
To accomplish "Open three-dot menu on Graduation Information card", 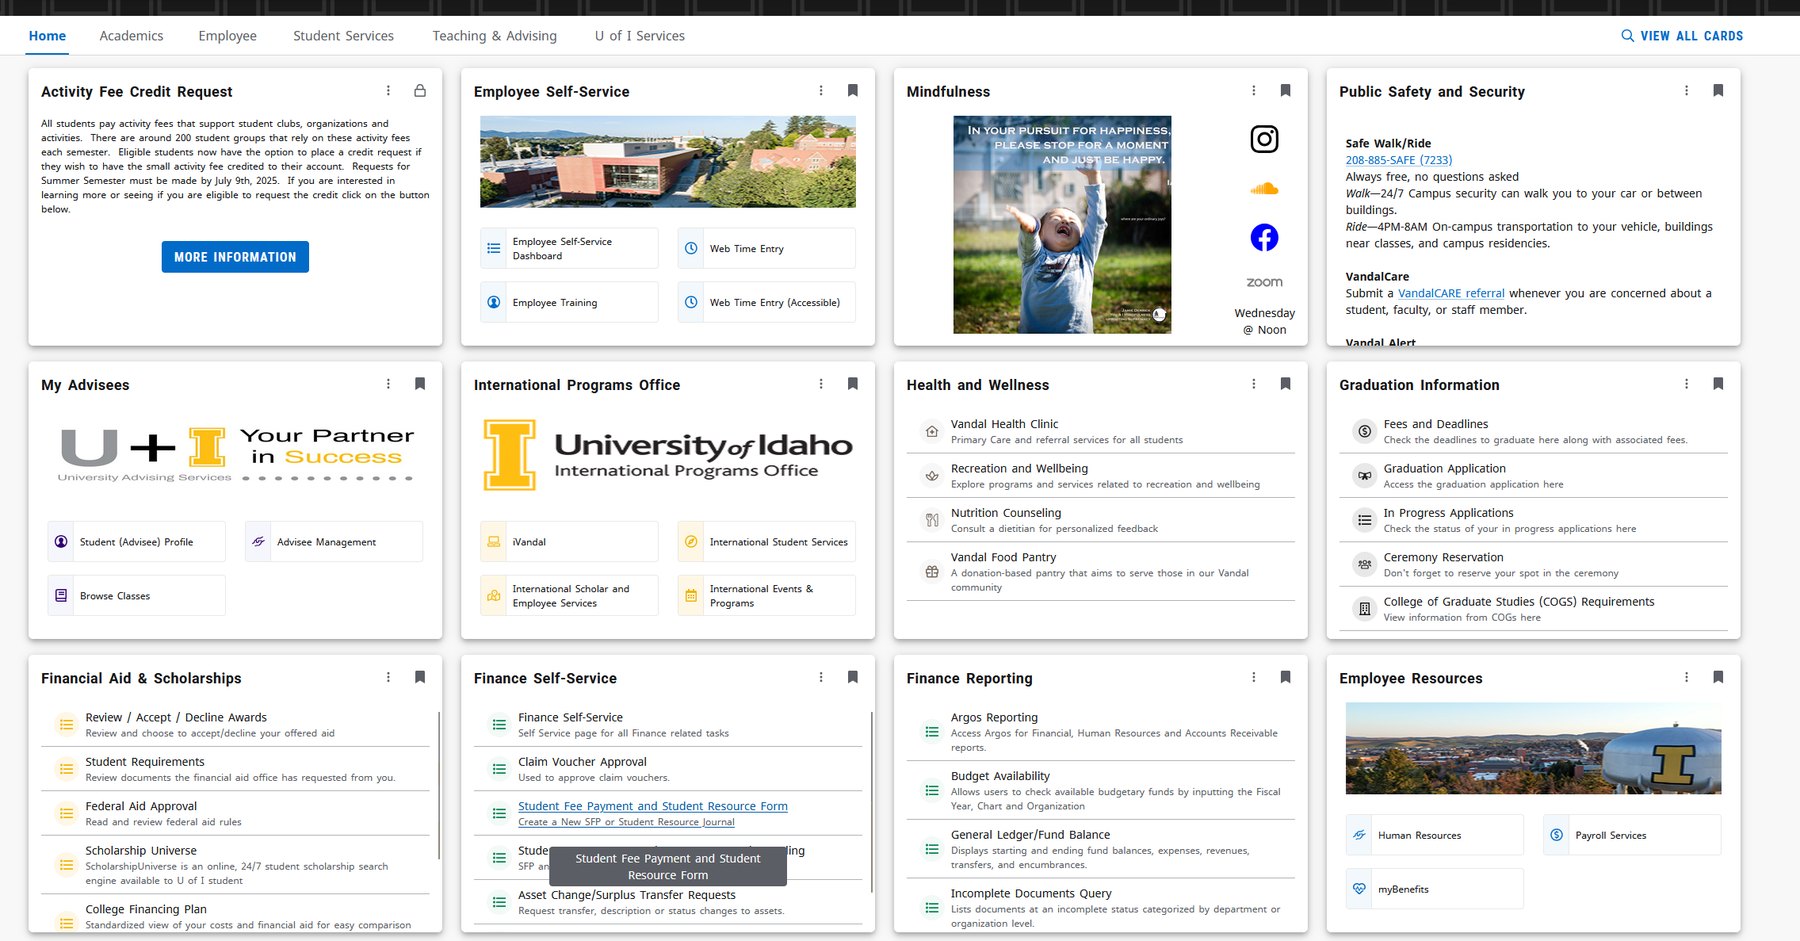I will tap(1686, 384).
